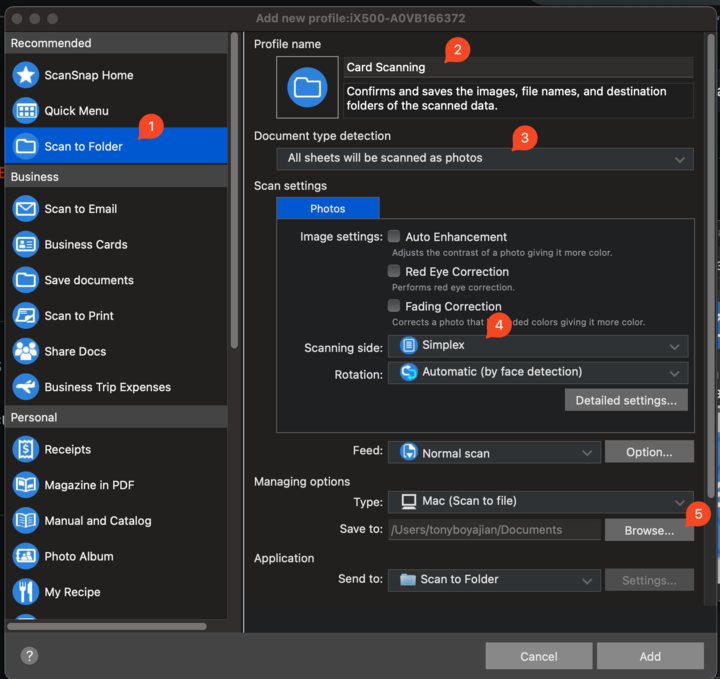Select the My Recipe profile row
Screen dimensions: 720x679
[116, 592]
